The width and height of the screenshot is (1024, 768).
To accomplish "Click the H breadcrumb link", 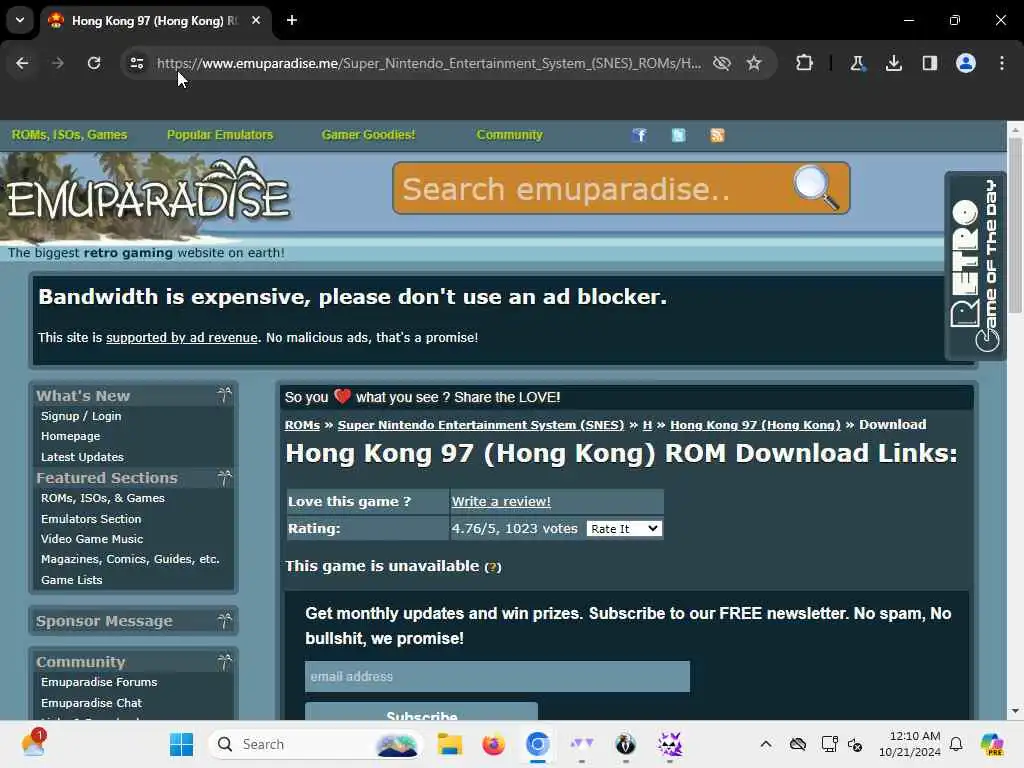I will tap(647, 425).
